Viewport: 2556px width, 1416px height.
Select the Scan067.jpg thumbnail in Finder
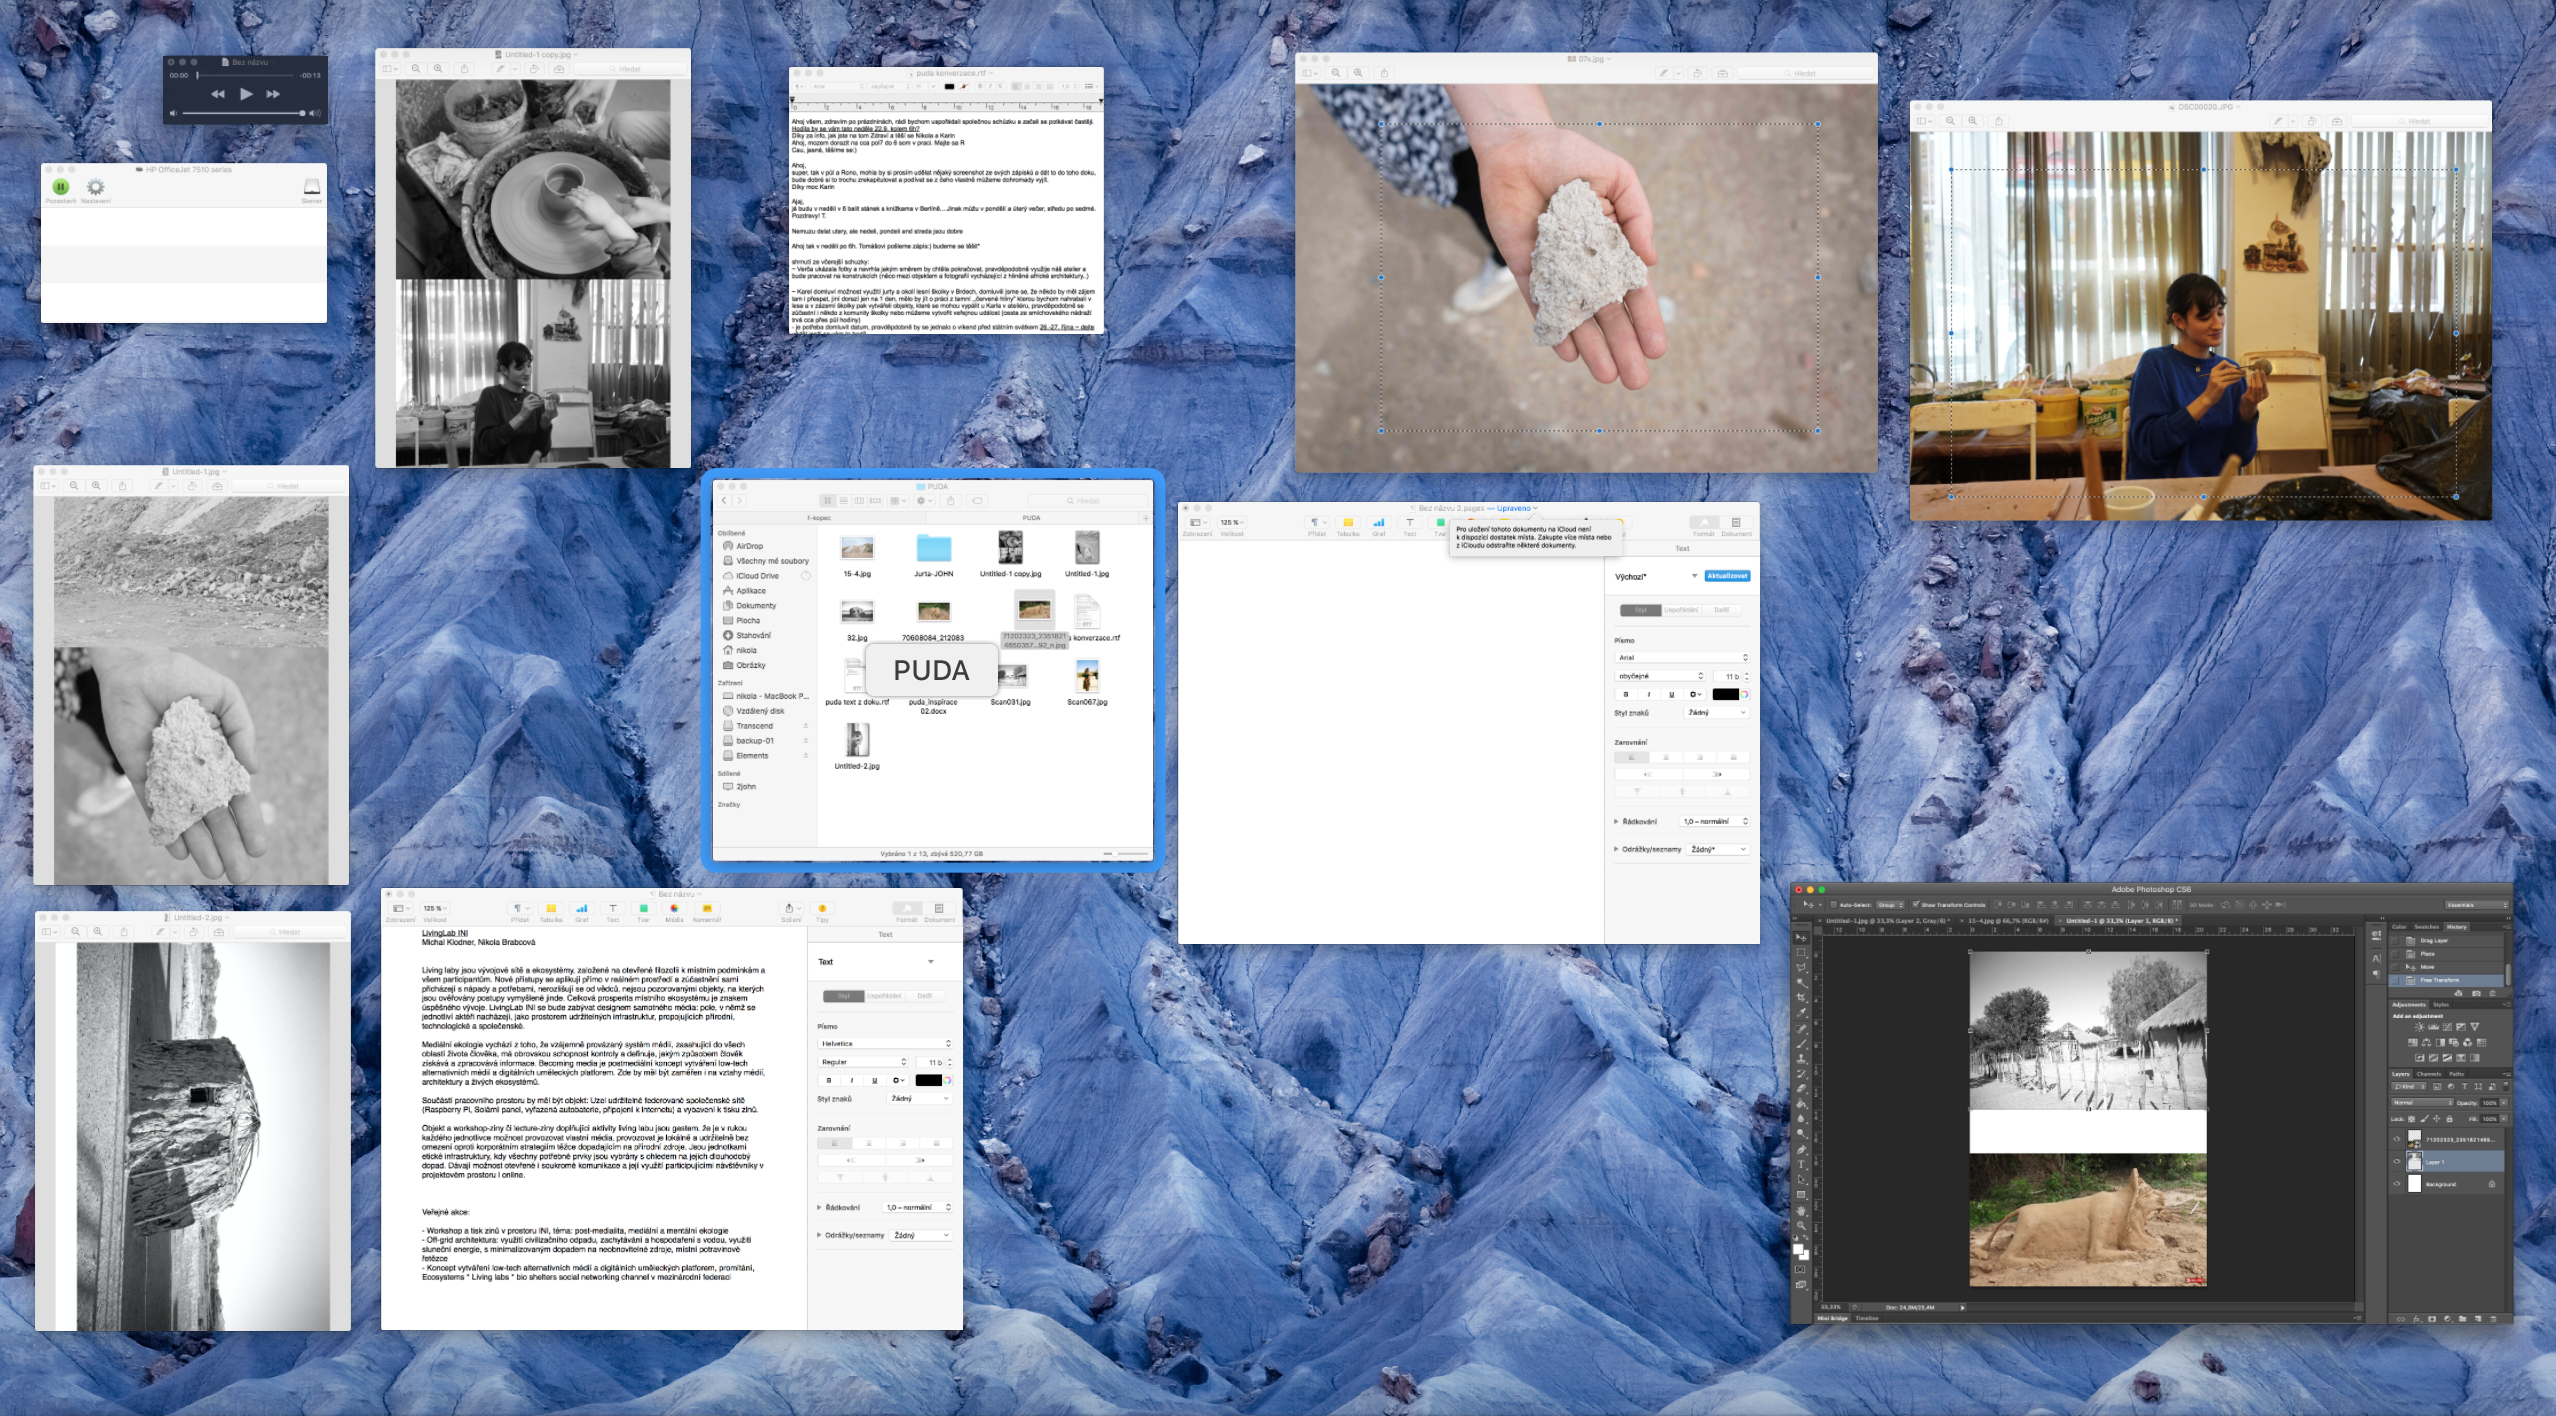click(x=1087, y=677)
